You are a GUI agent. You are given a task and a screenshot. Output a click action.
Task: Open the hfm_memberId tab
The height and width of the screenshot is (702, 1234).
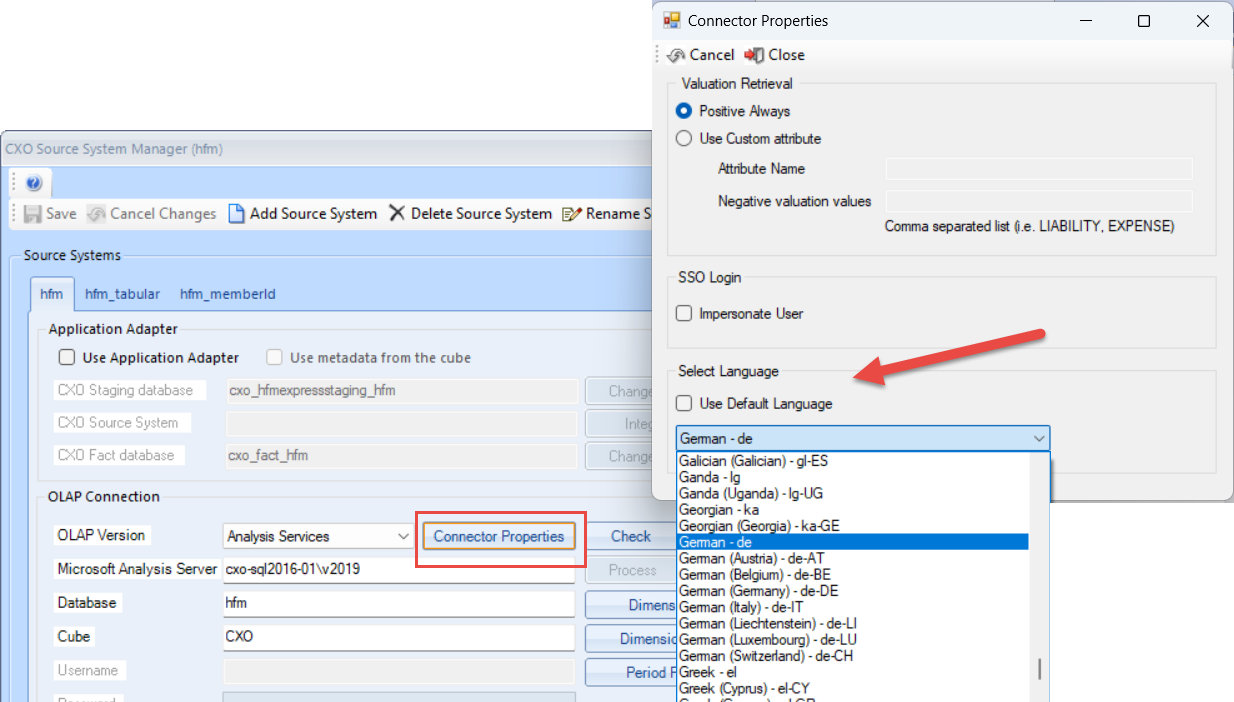228,294
